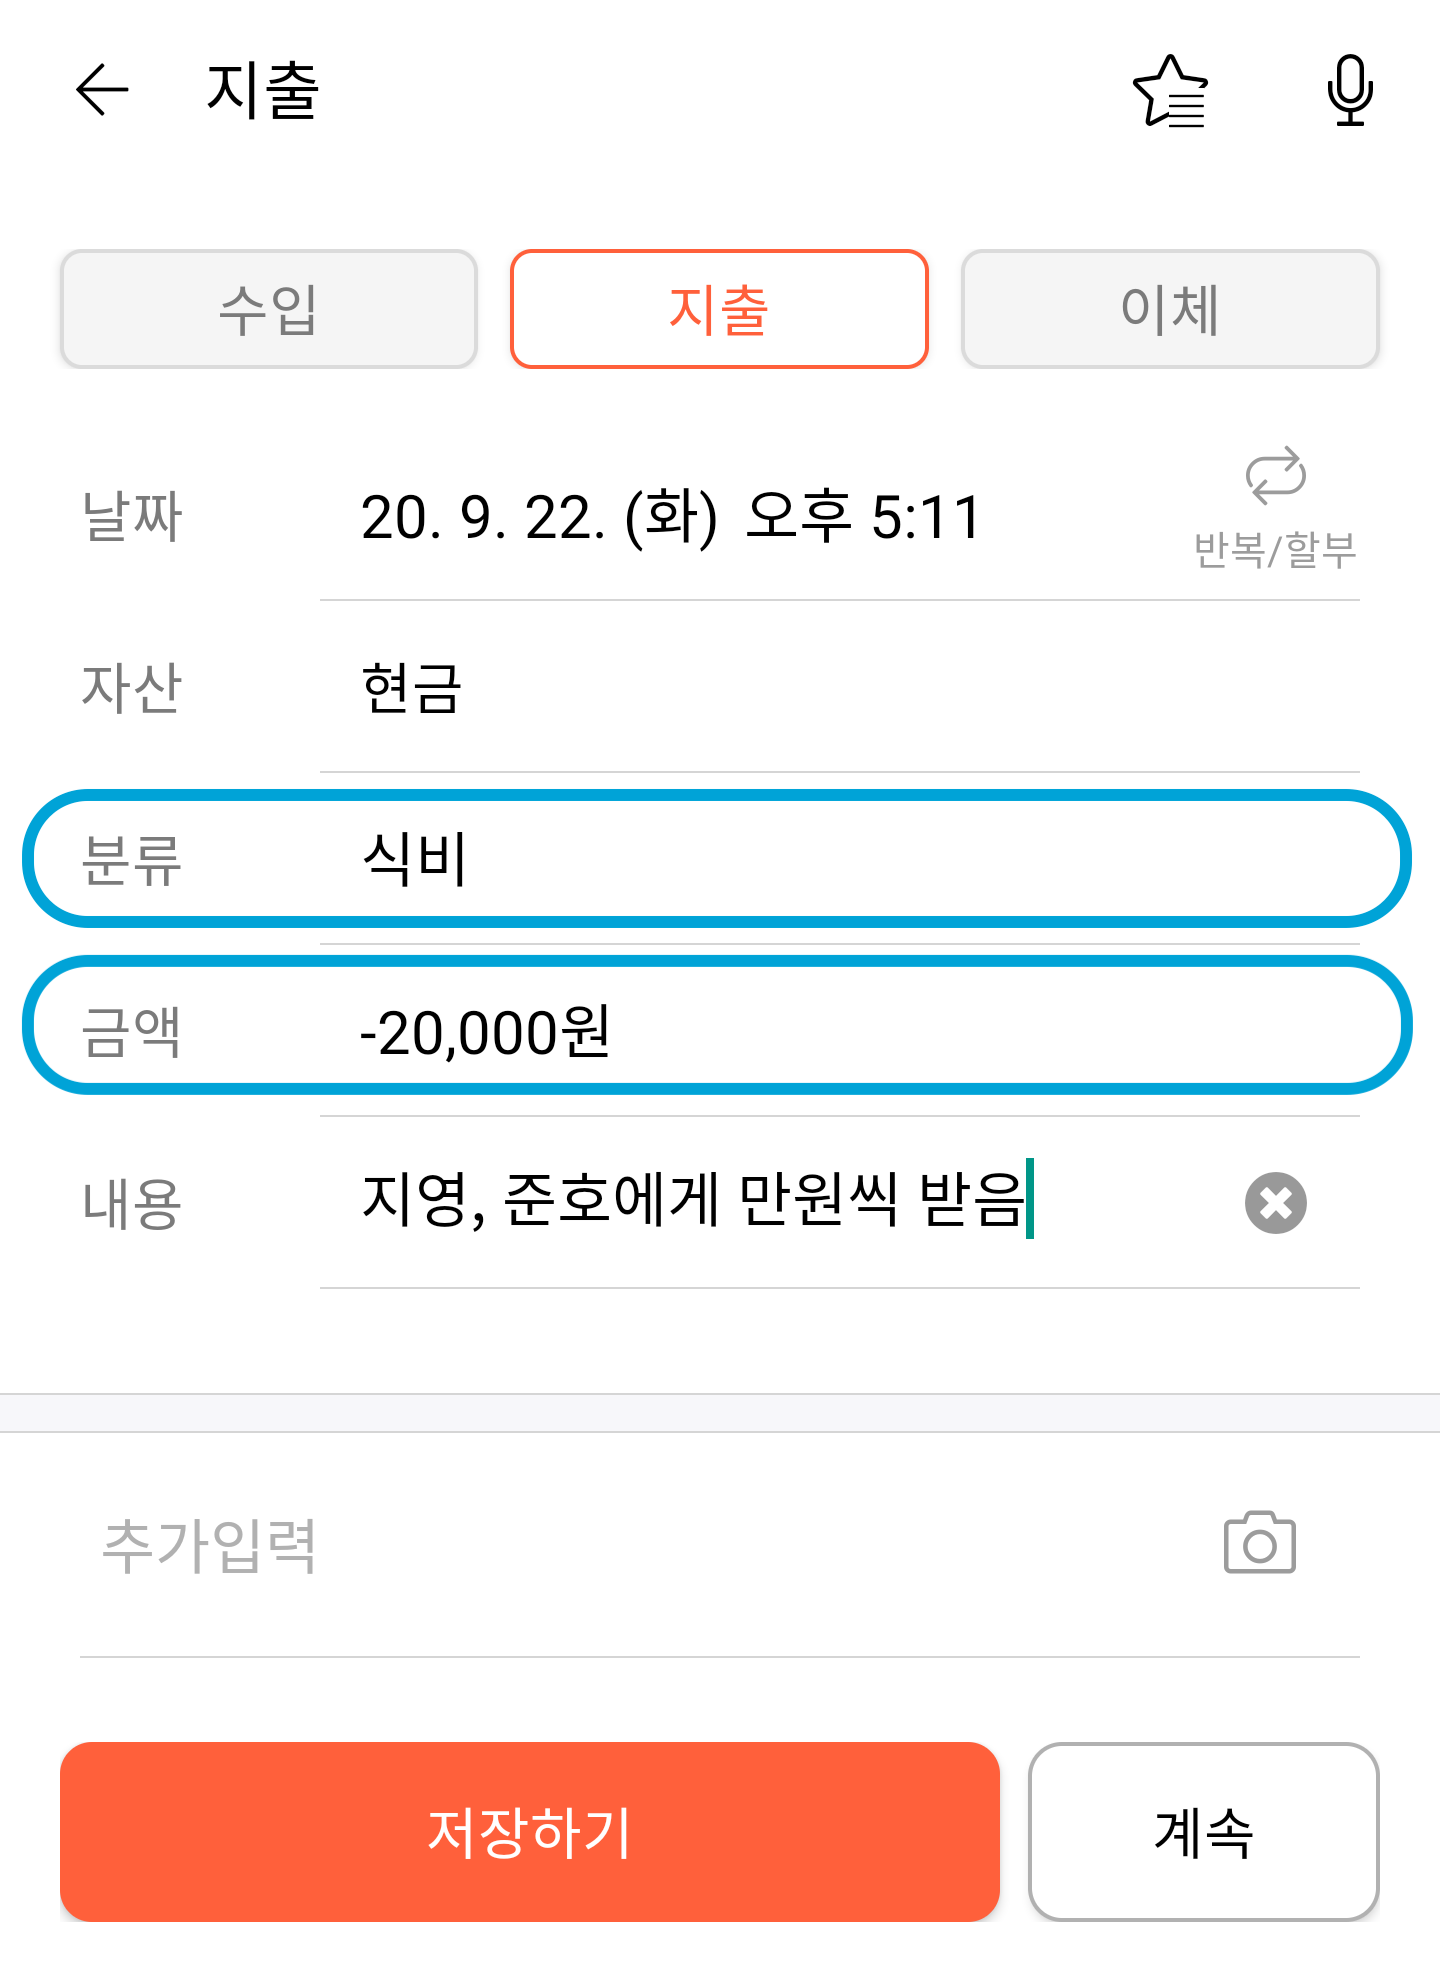1440x1973 pixels.
Task: Switch to the 수입 tab
Action: point(268,309)
